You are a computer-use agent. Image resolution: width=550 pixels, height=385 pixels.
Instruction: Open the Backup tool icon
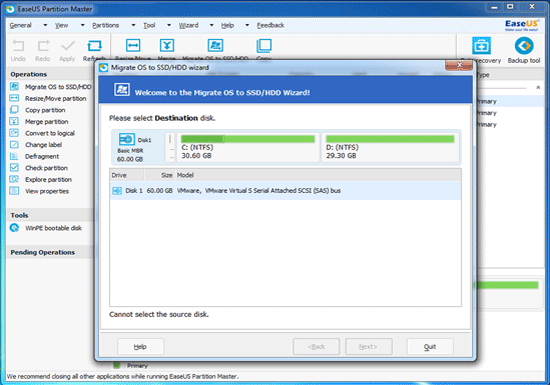pyautogui.click(x=524, y=46)
